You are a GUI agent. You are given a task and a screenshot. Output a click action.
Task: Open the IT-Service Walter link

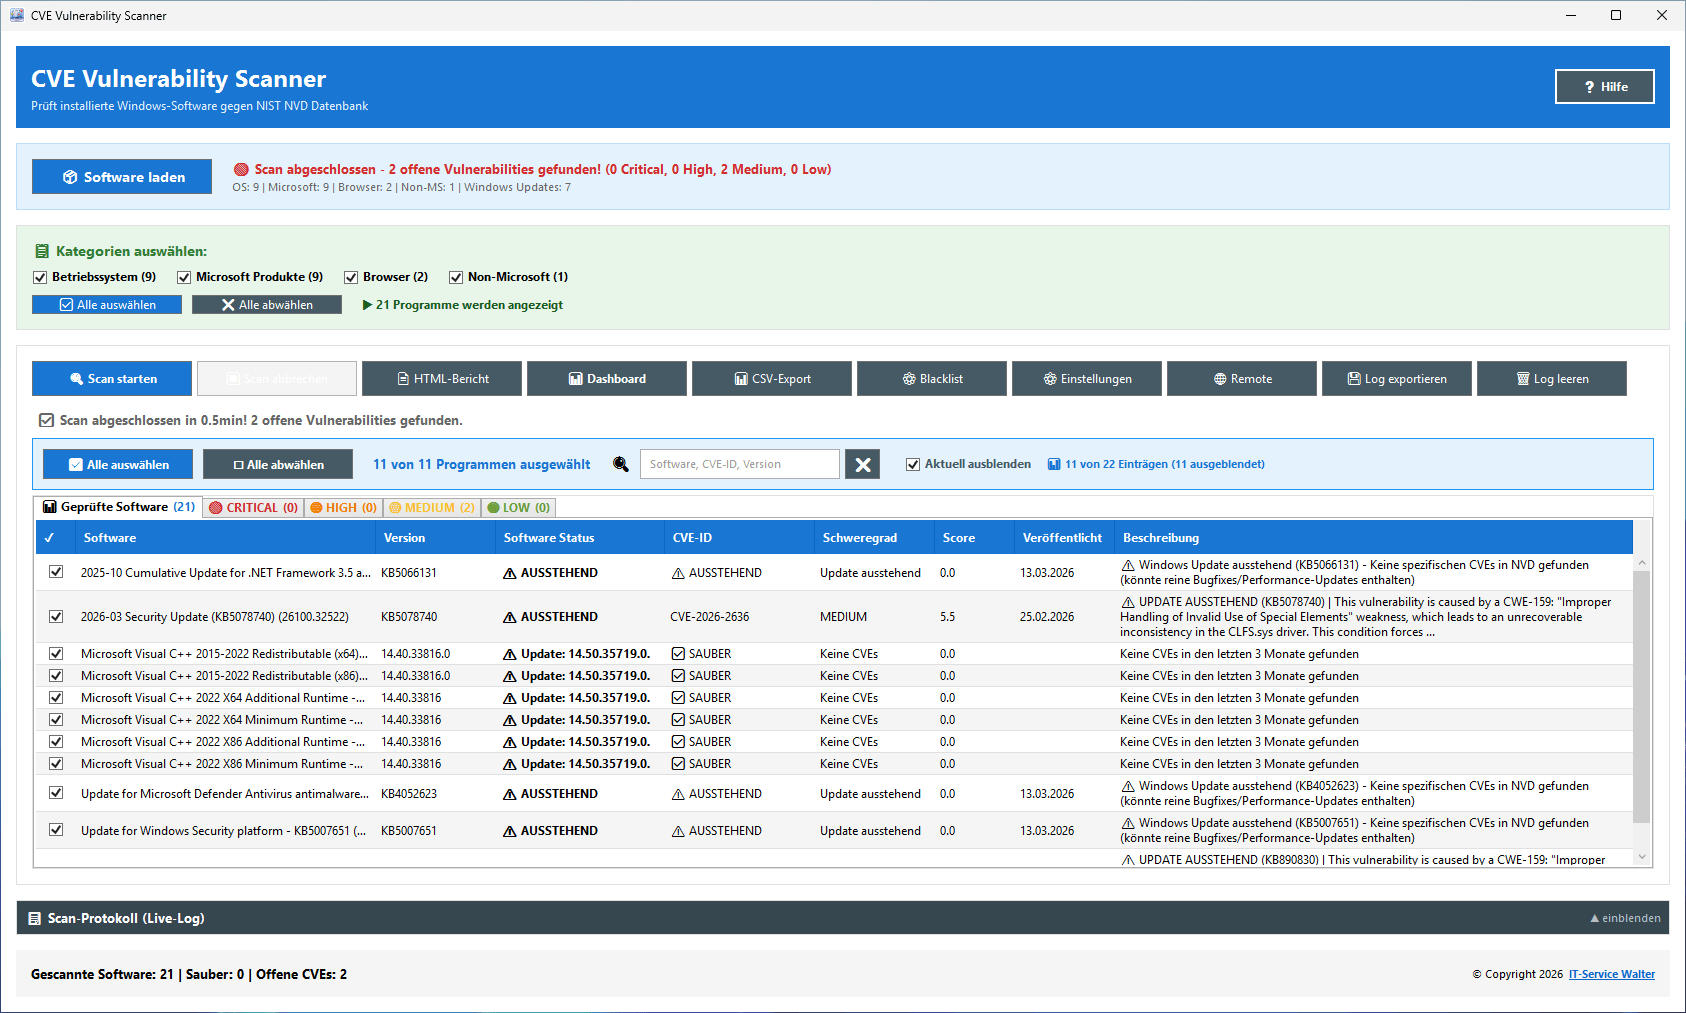pyautogui.click(x=1611, y=974)
